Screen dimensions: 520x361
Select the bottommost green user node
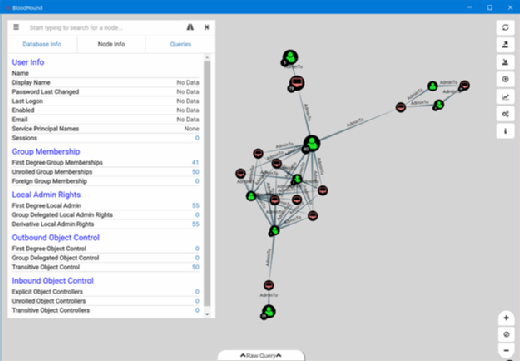pyautogui.click(x=269, y=312)
